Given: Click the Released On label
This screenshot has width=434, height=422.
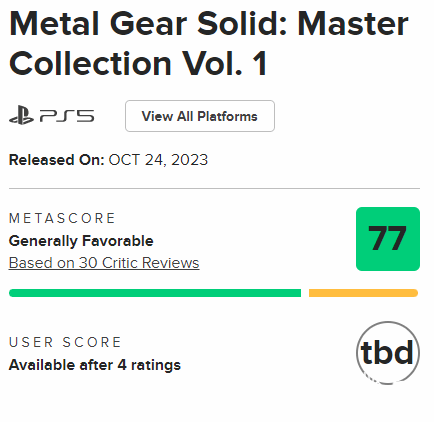Looking at the screenshot, I should point(57,160).
